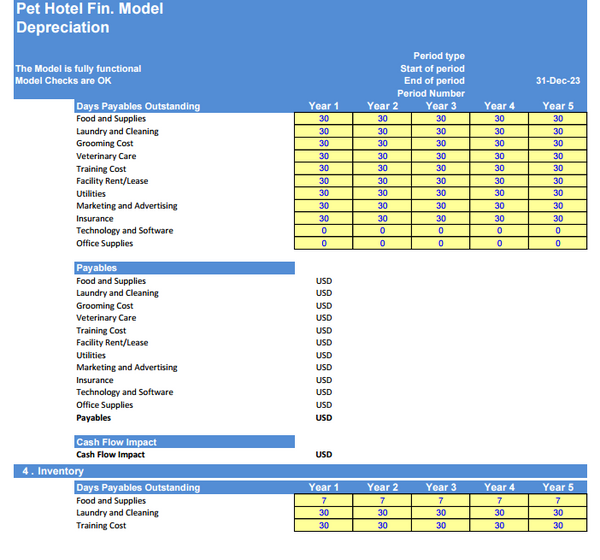Screen dimensions: 600x560
Task: Click Year 4 column header in top table
Action: pyautogui.click(x=499, y=106)
